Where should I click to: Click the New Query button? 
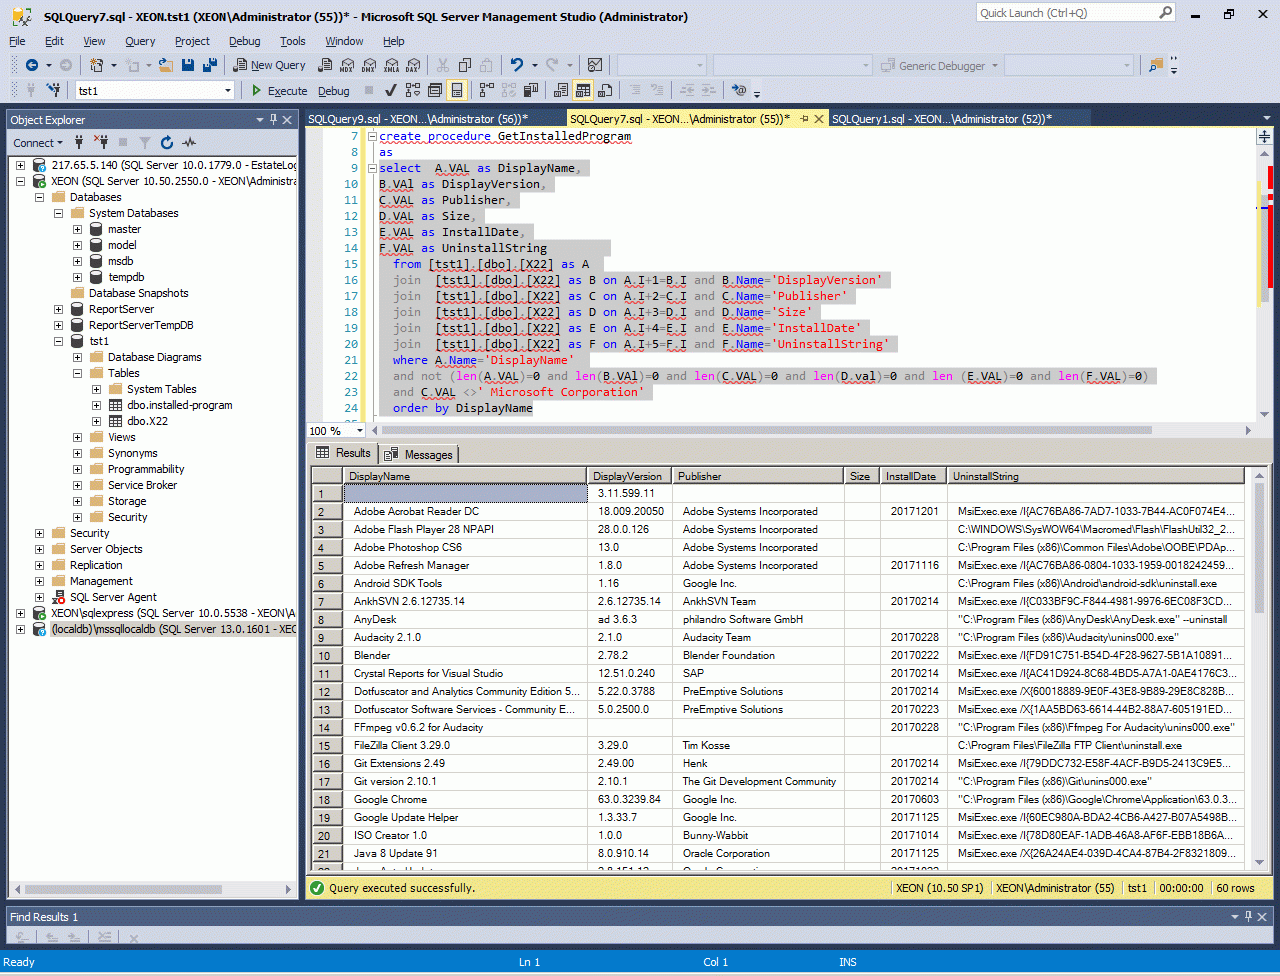tap(270, 65)
